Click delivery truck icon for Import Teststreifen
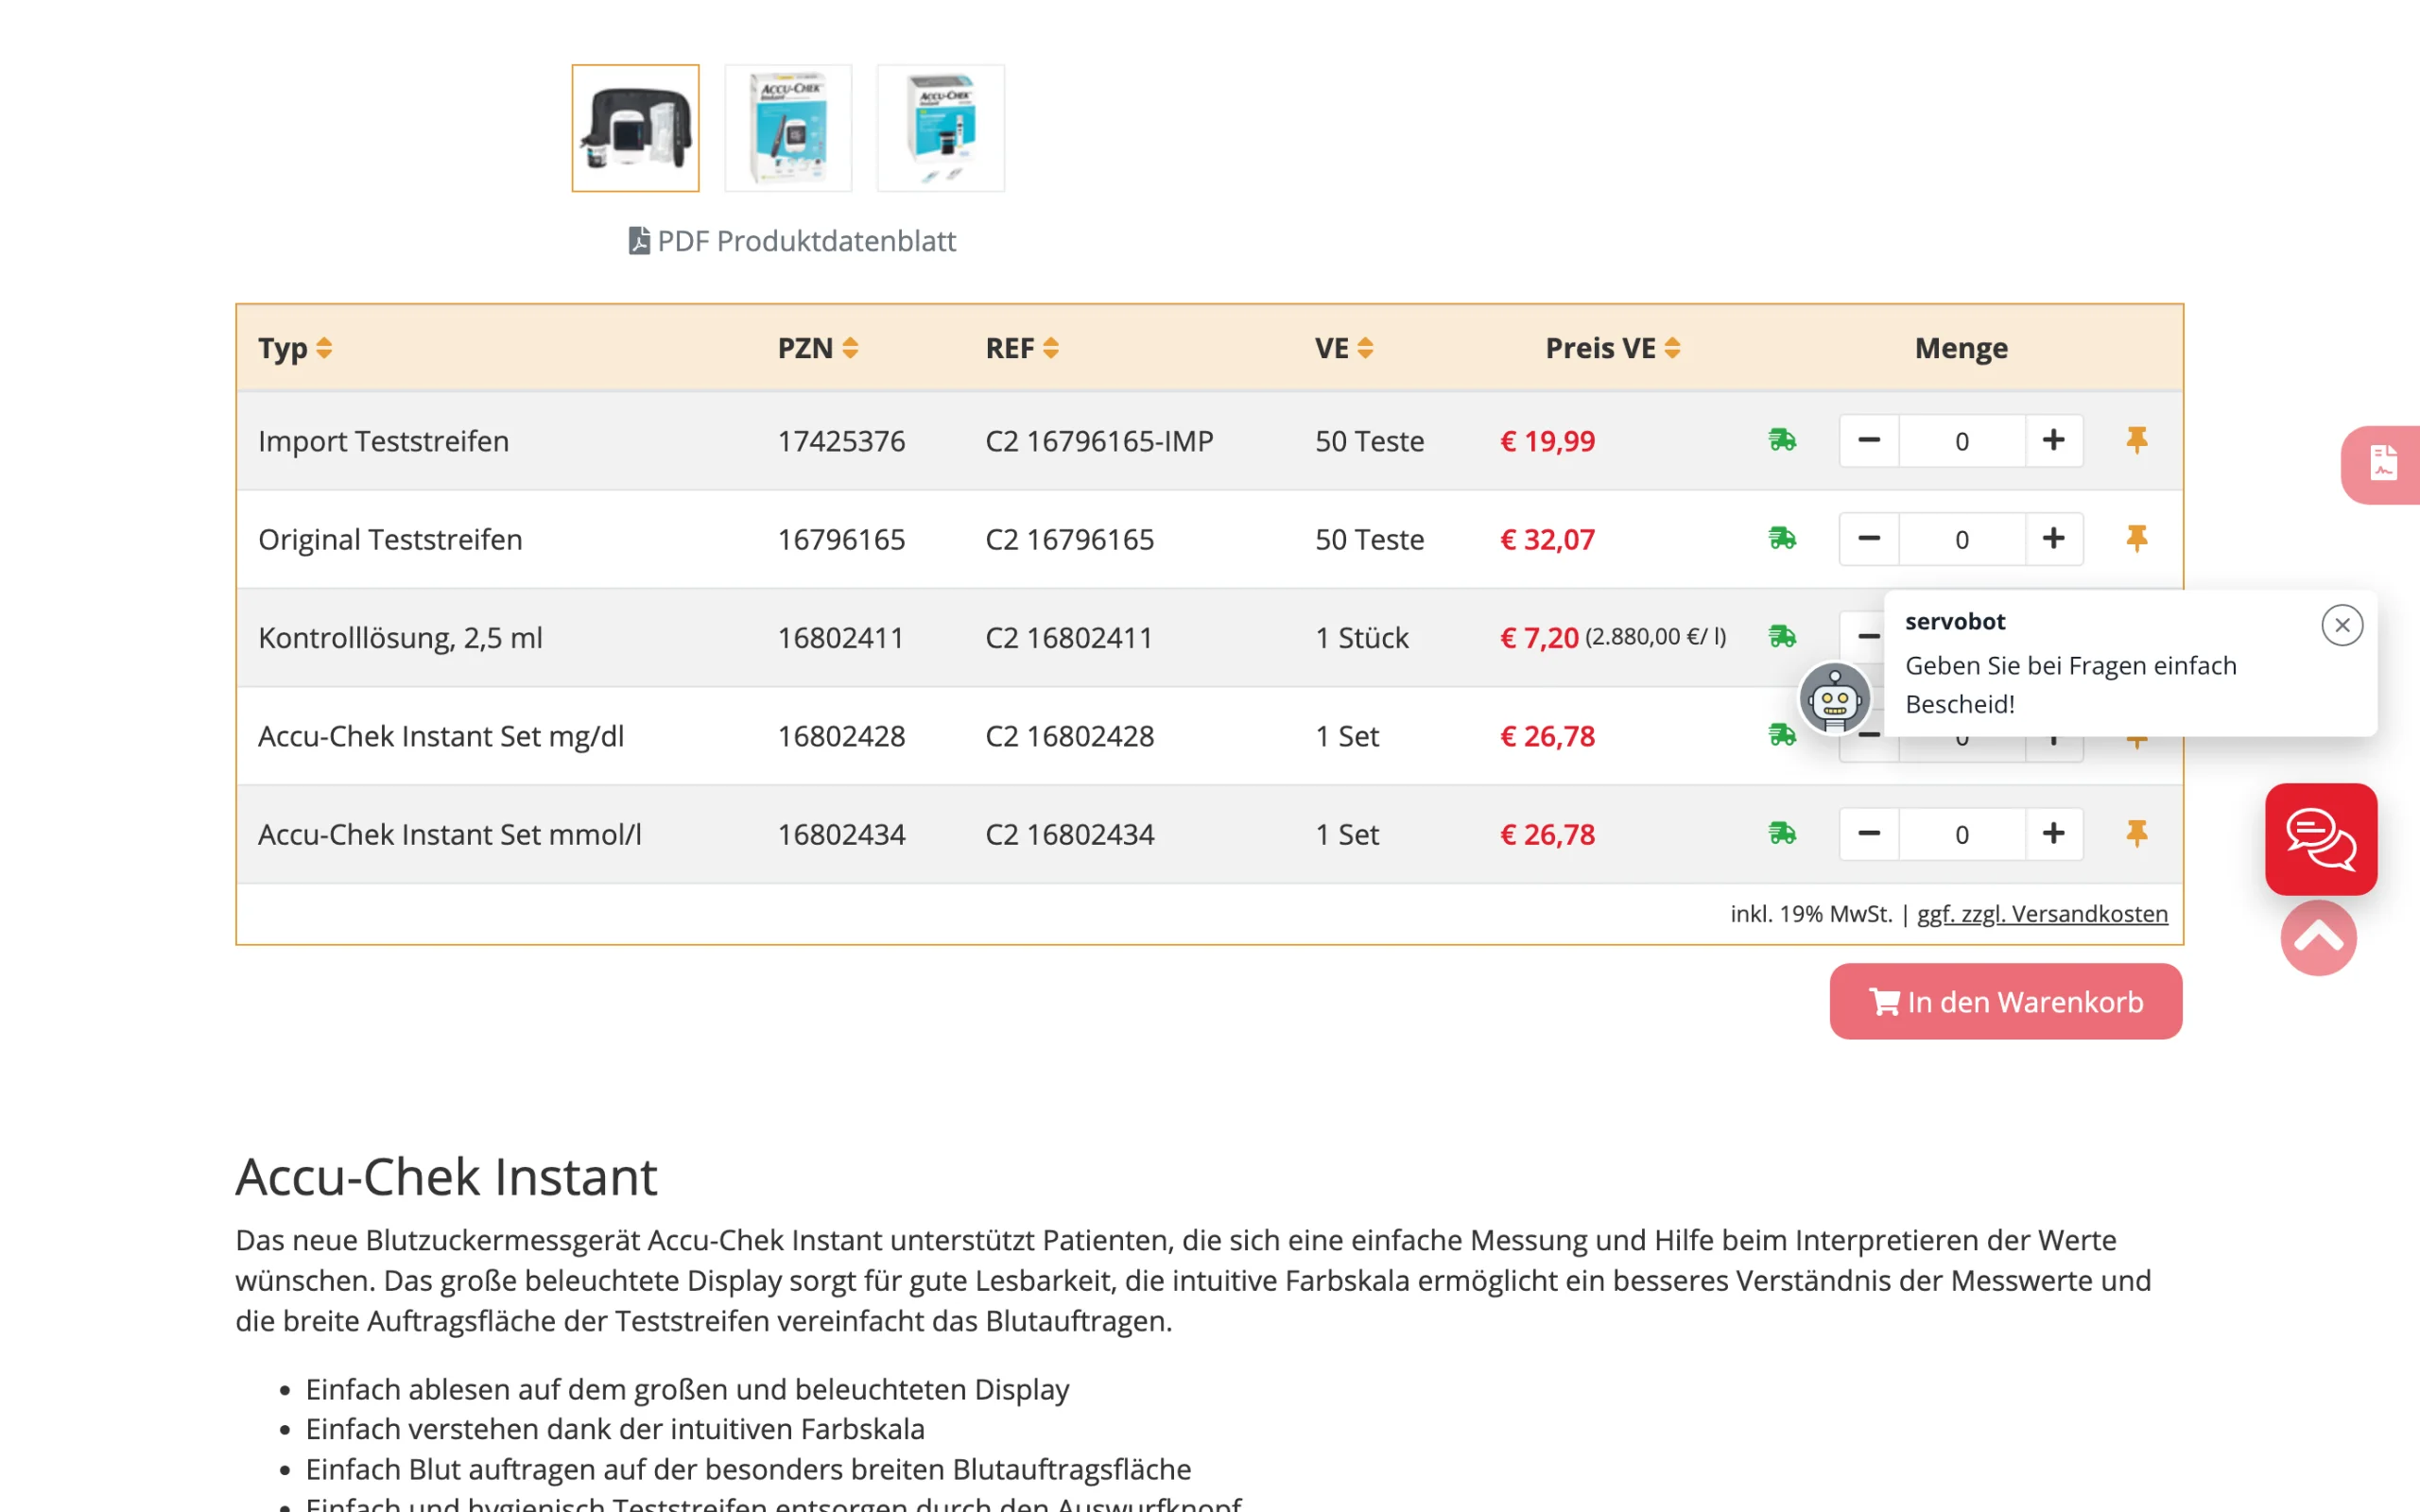This screenshot has height=1512, width=2420. click(x=1782, y=440)
